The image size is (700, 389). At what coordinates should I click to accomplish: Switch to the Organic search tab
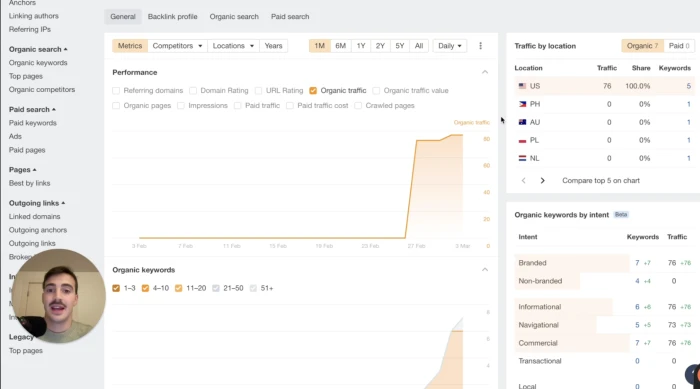234,17
